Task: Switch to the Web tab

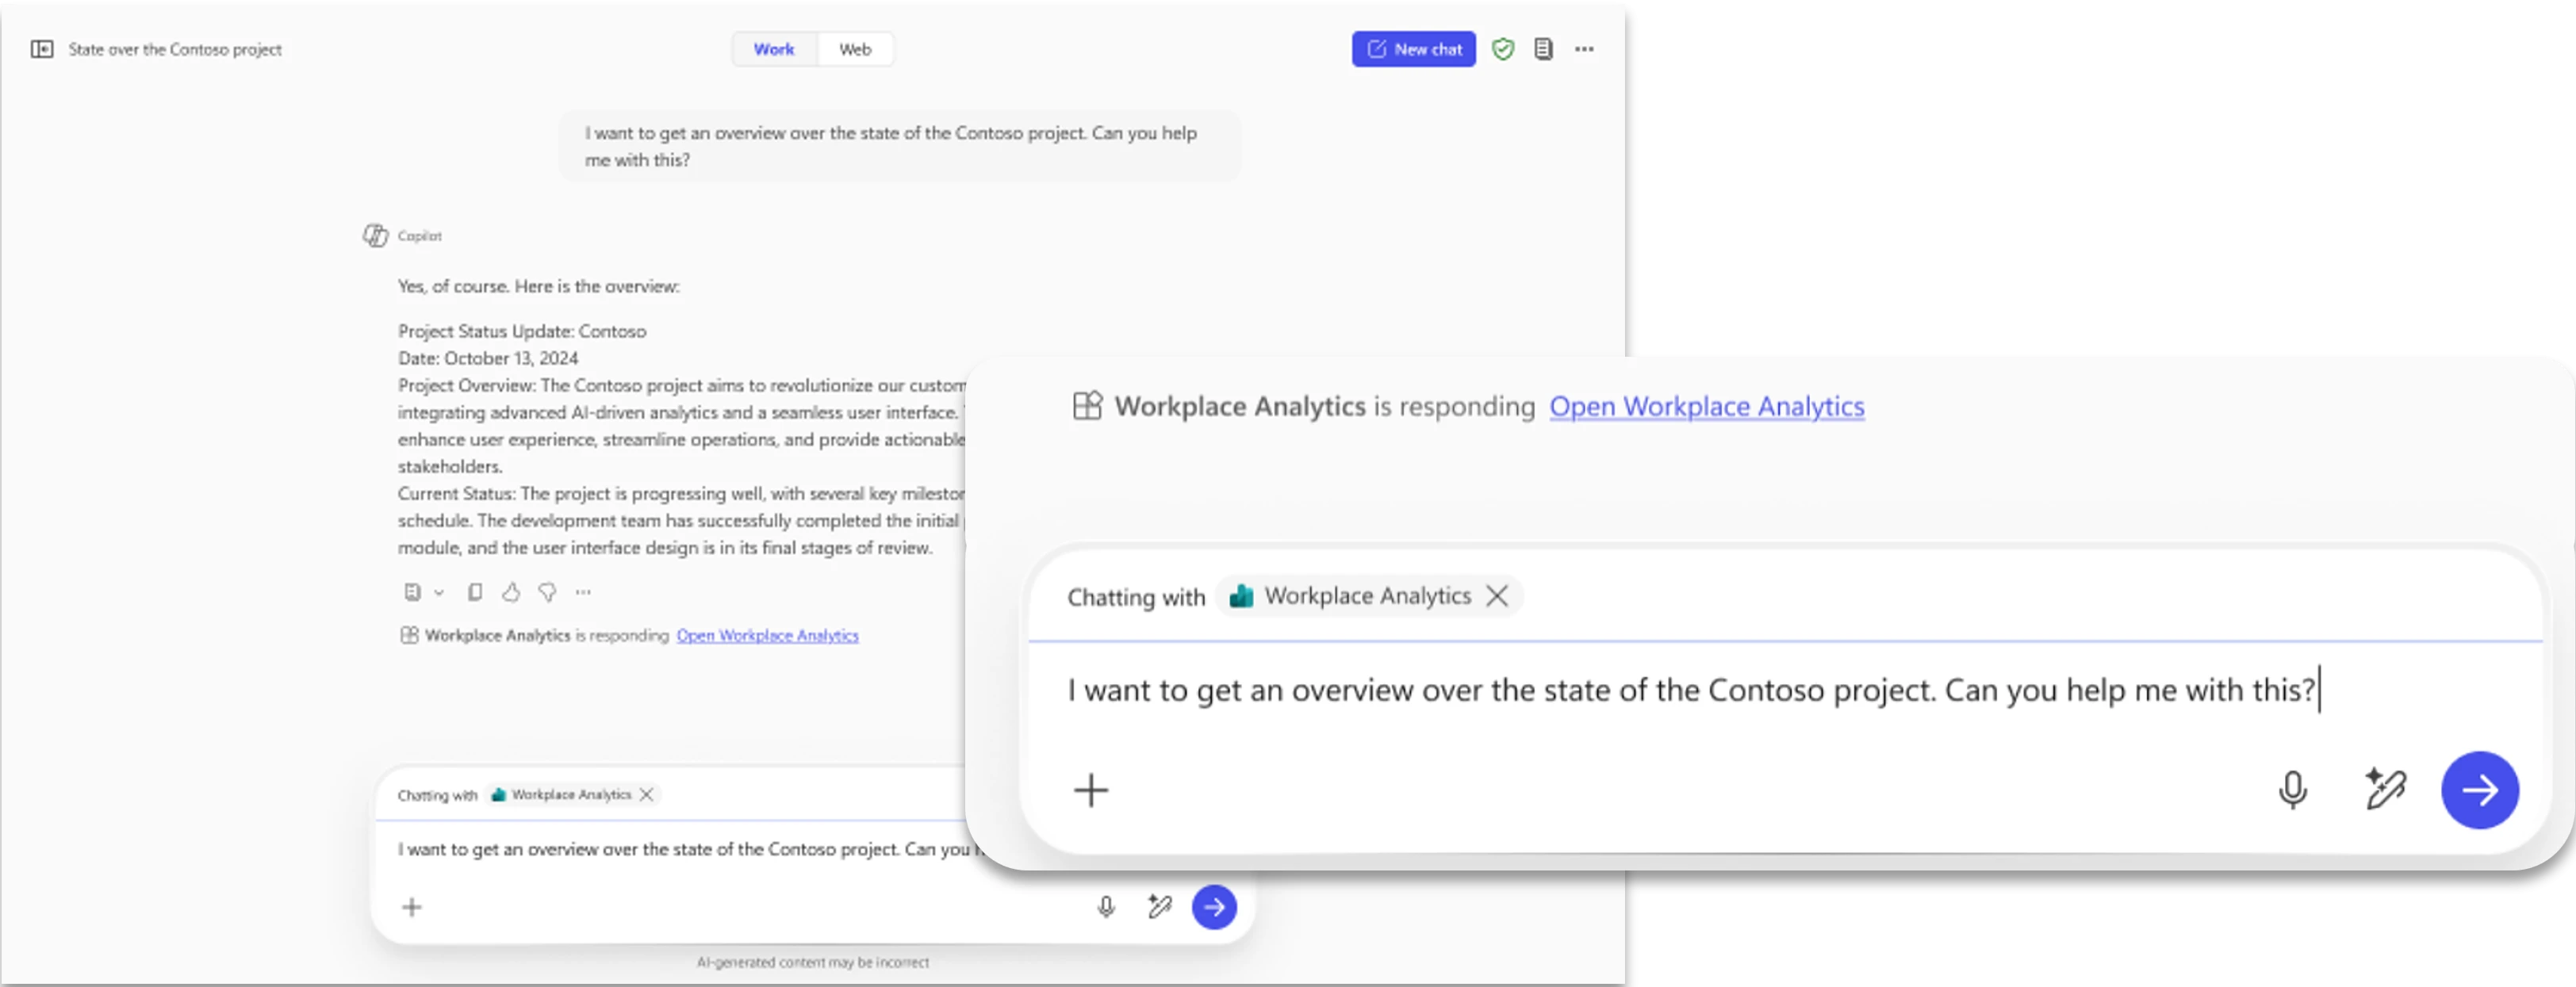Action: point(855,48)
